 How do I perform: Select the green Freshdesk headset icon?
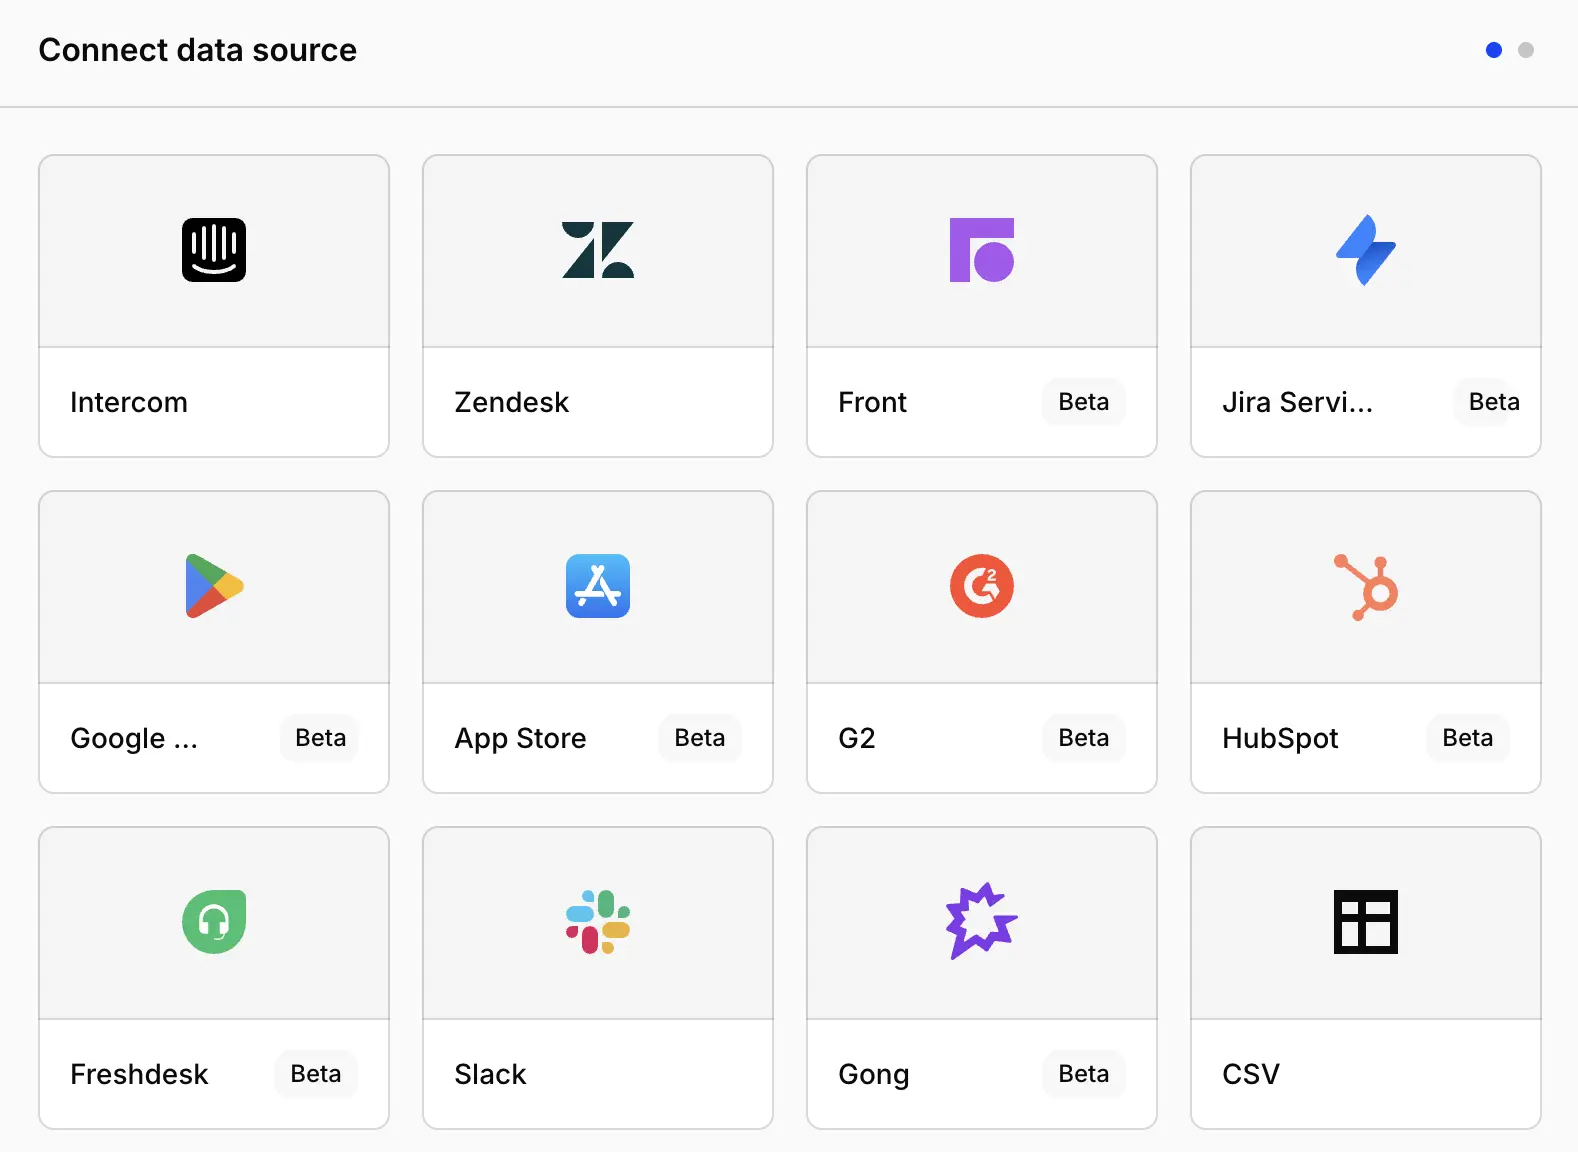214,922
